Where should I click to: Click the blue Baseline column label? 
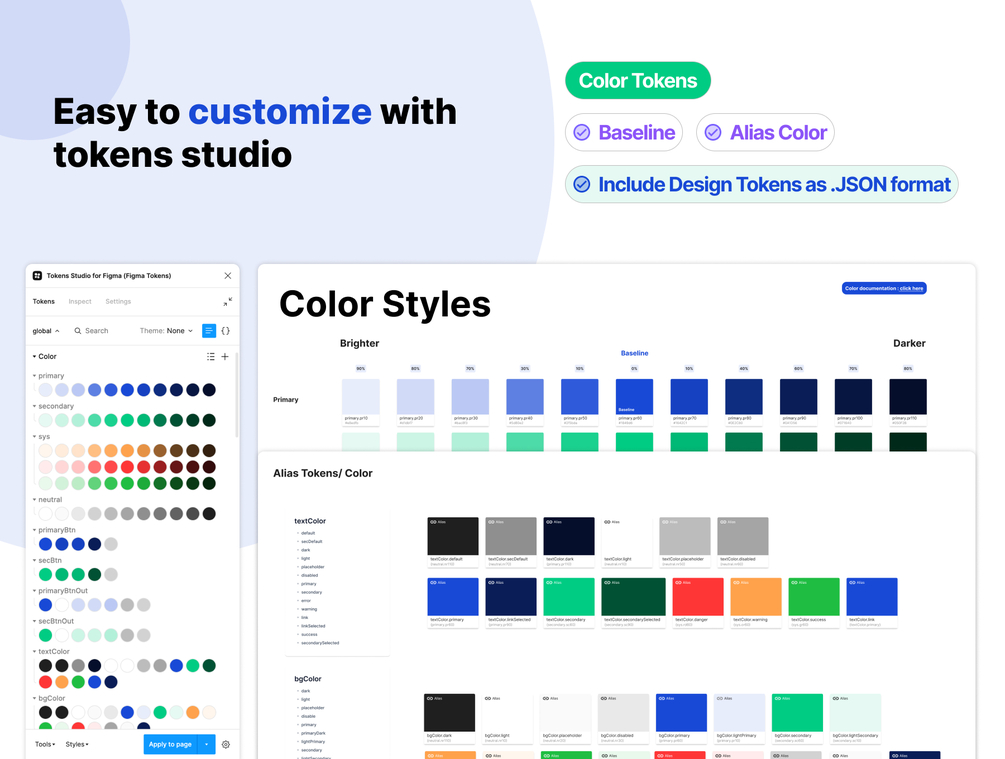pyautogui.click(x=635, y=353)
